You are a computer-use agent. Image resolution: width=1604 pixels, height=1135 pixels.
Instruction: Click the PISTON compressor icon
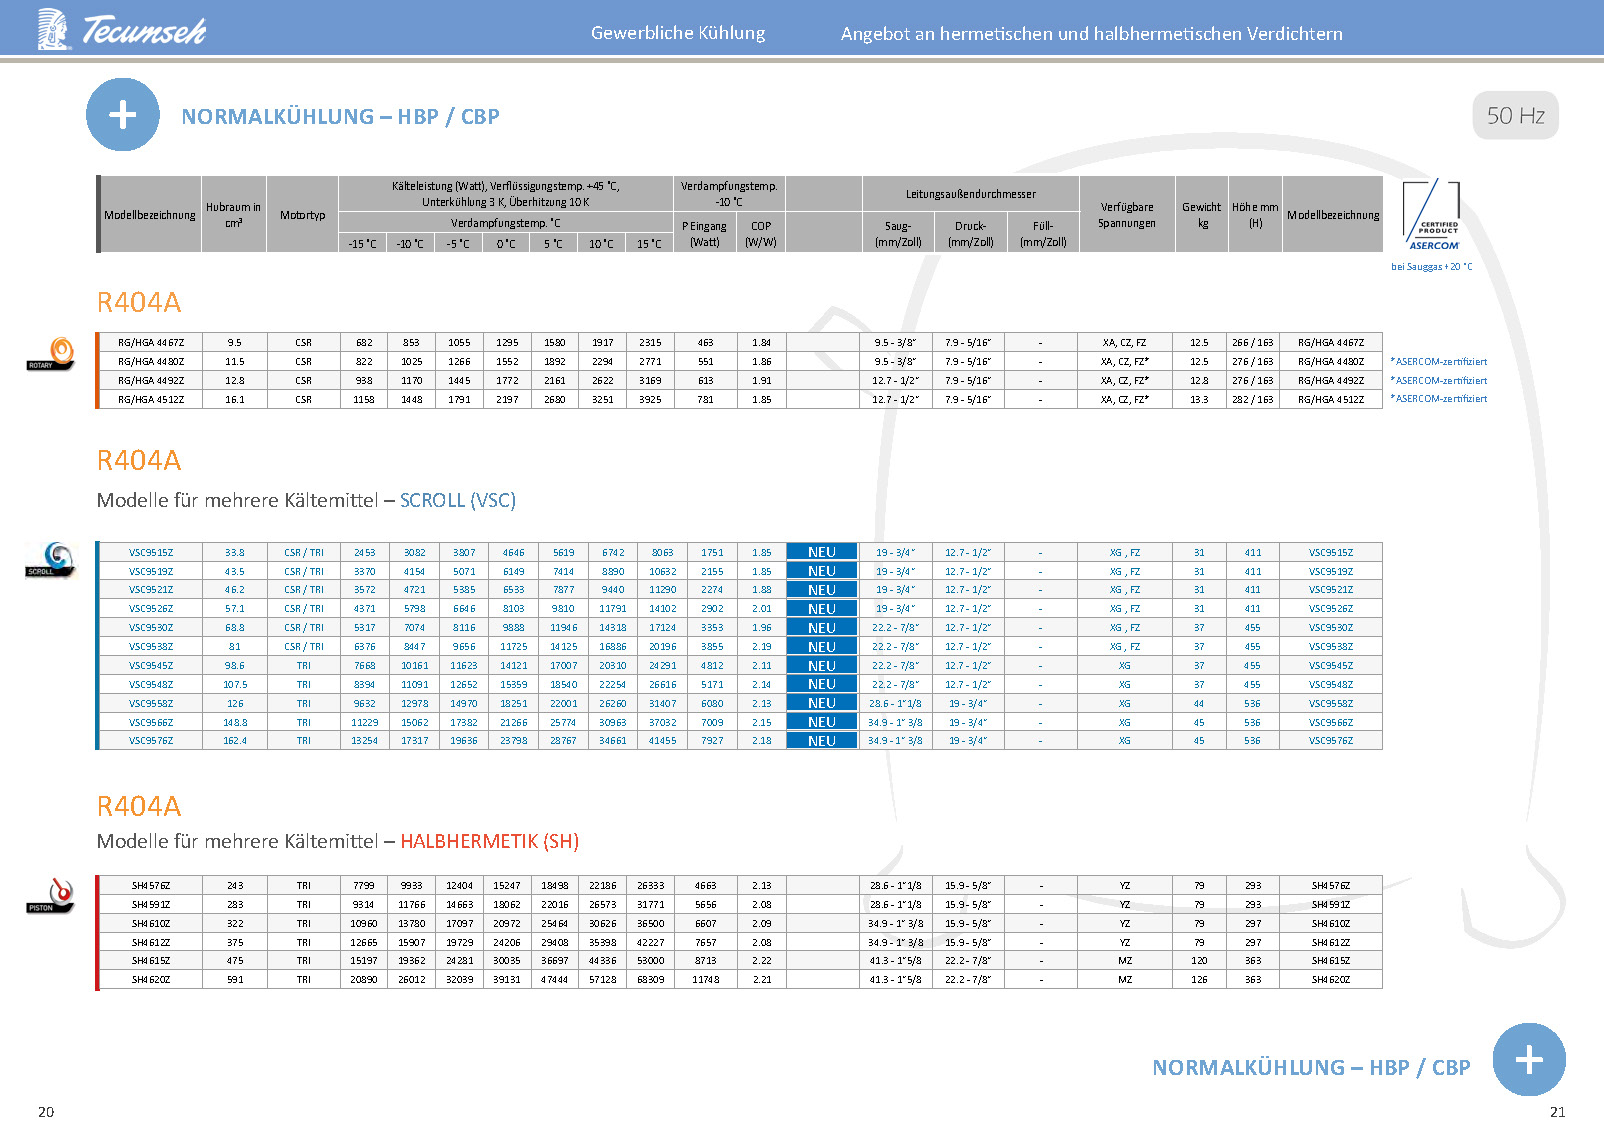tap(51, 896)
